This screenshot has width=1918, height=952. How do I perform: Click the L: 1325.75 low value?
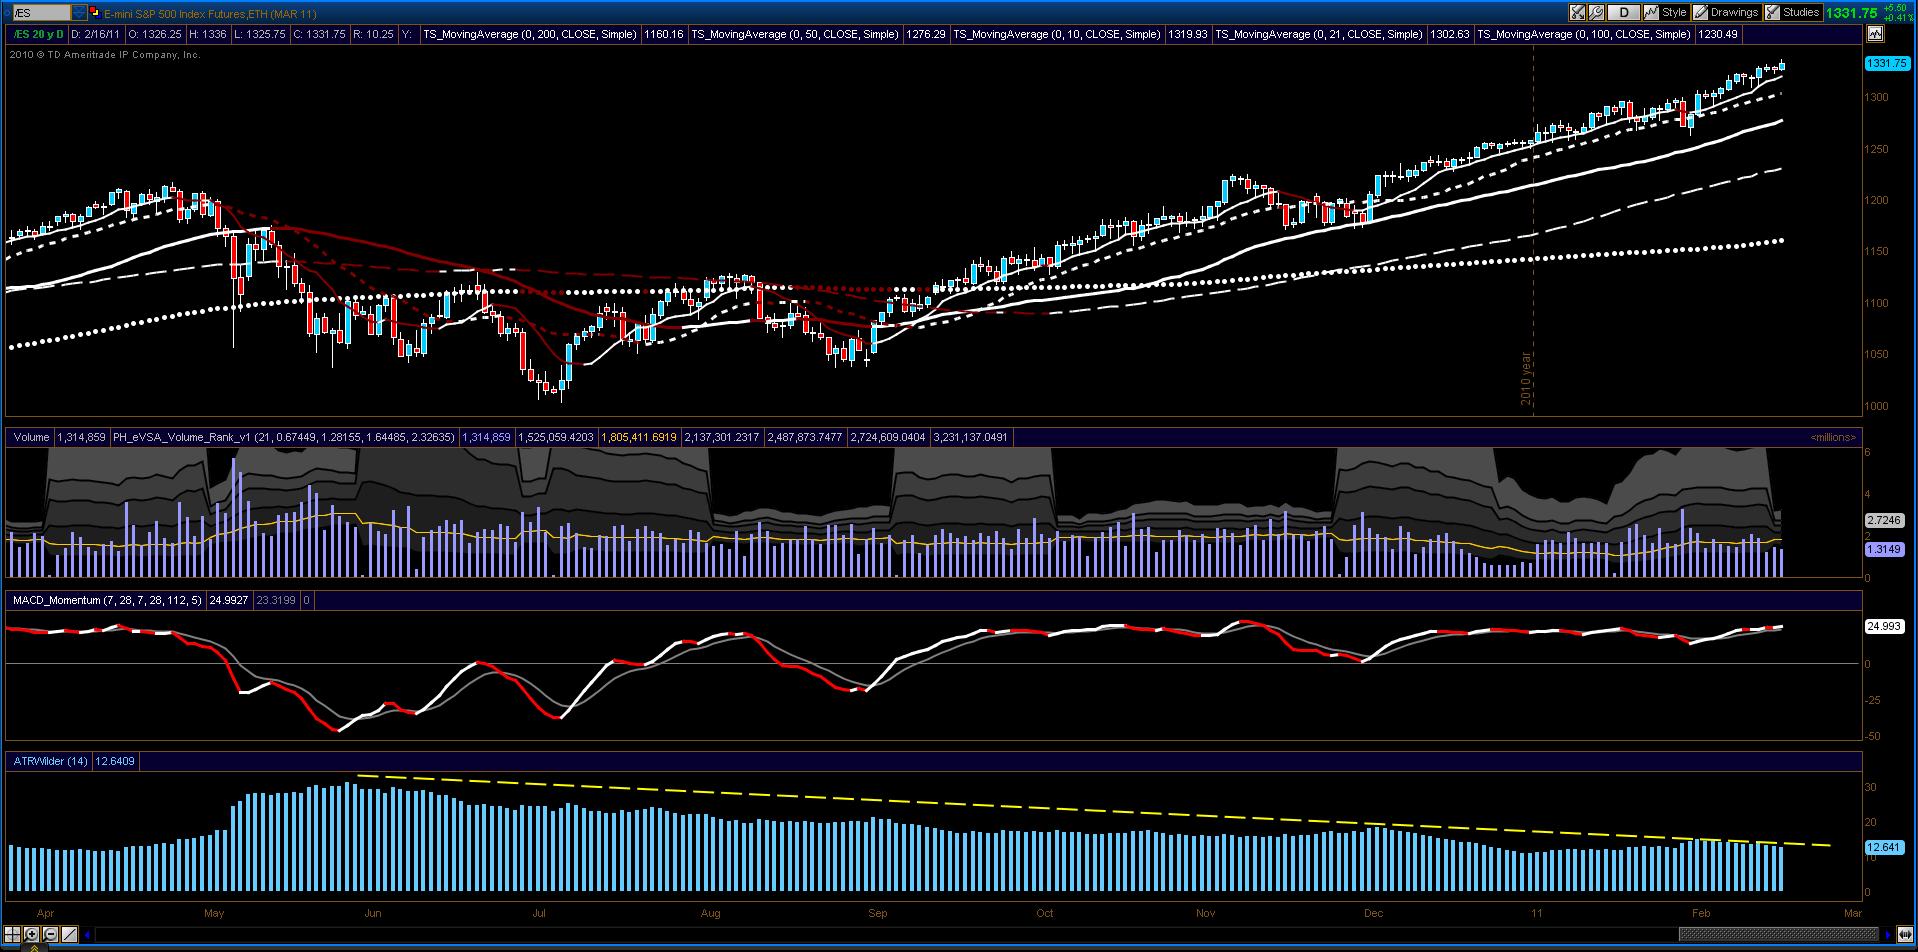click(x=261, y=34)
